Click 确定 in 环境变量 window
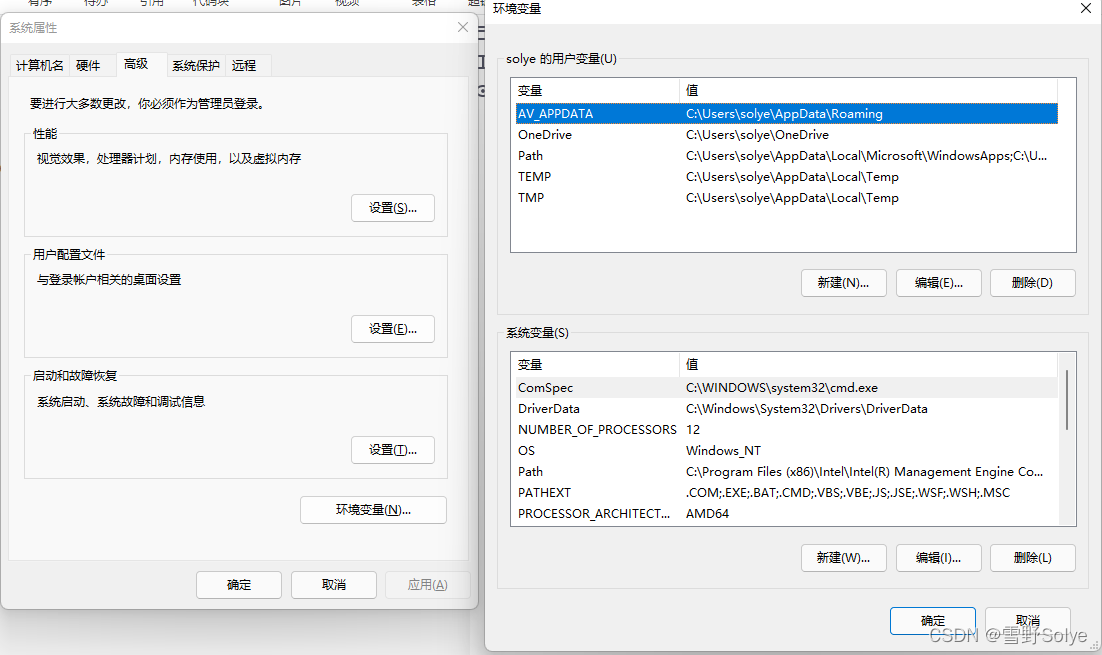 [x=933, y=621]
